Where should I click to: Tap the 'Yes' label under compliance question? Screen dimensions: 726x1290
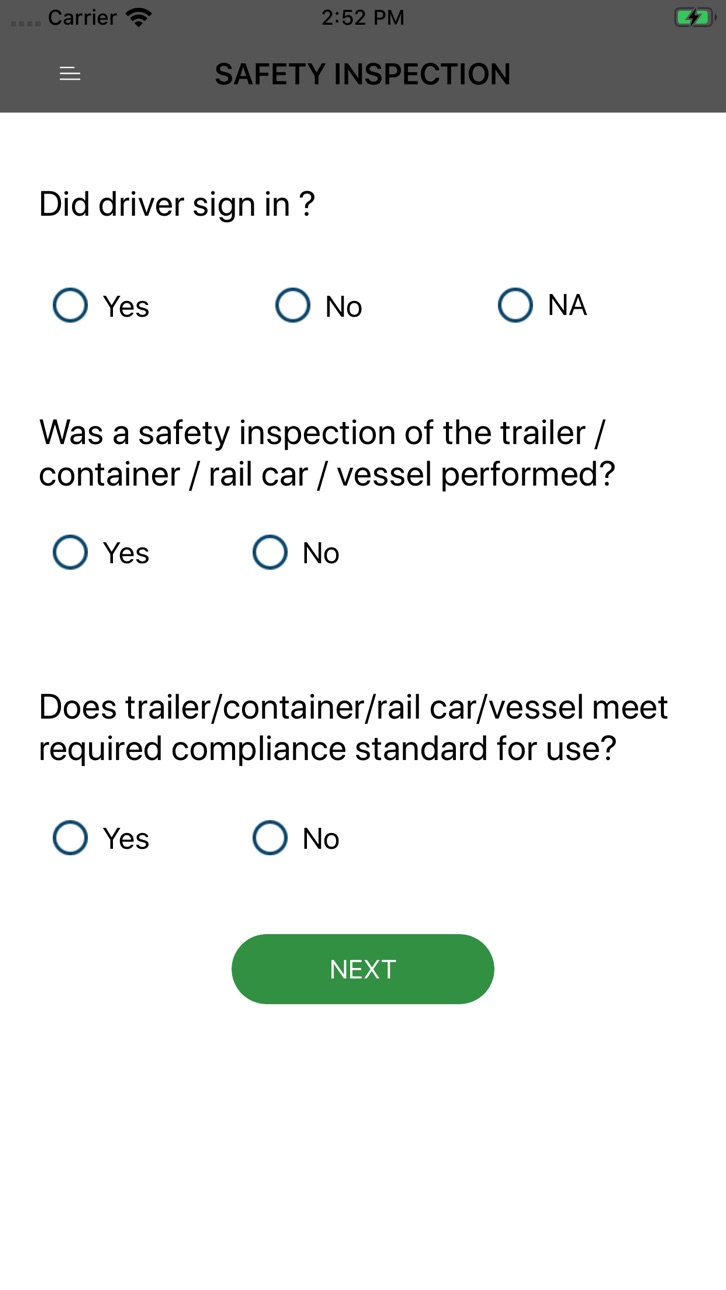tap(126, 839)
